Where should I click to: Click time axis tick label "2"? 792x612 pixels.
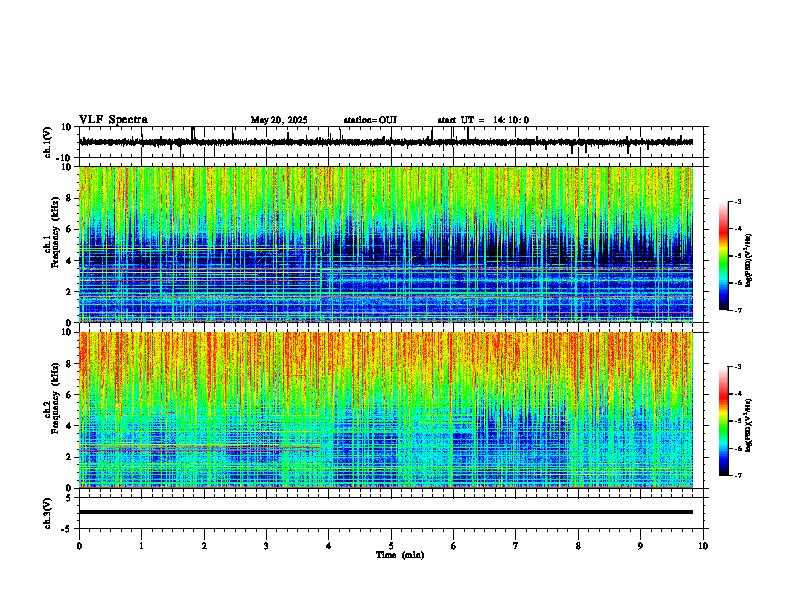point(204,546)
